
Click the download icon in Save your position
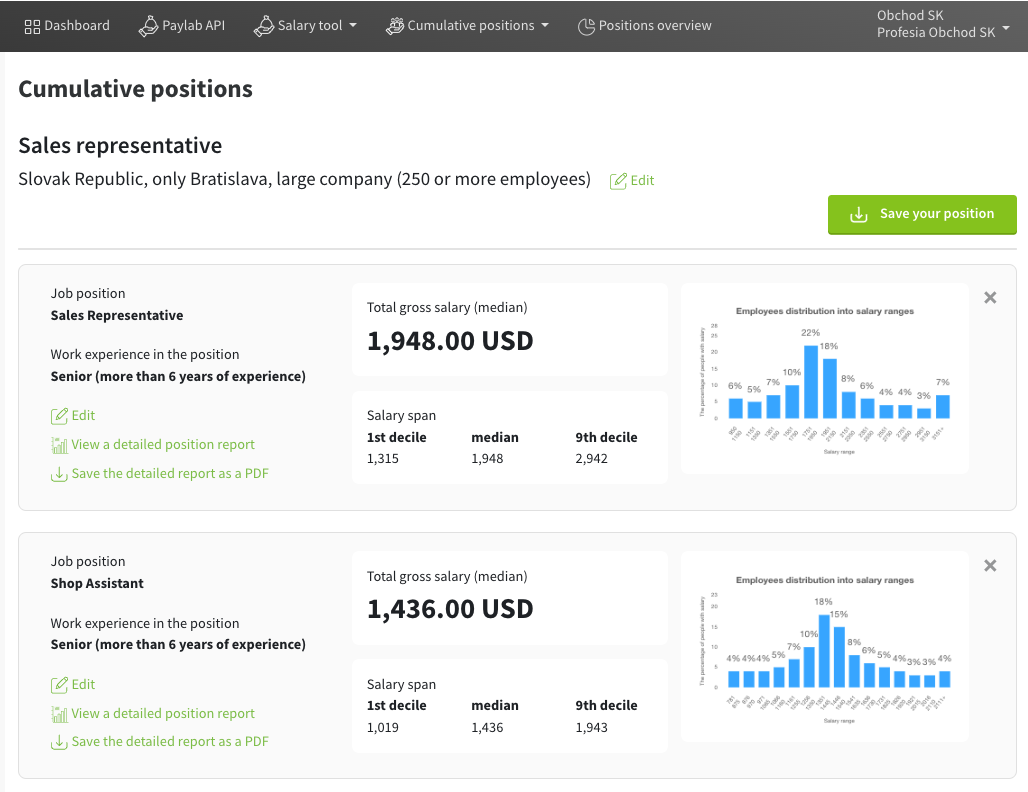[x=858, y=214]
